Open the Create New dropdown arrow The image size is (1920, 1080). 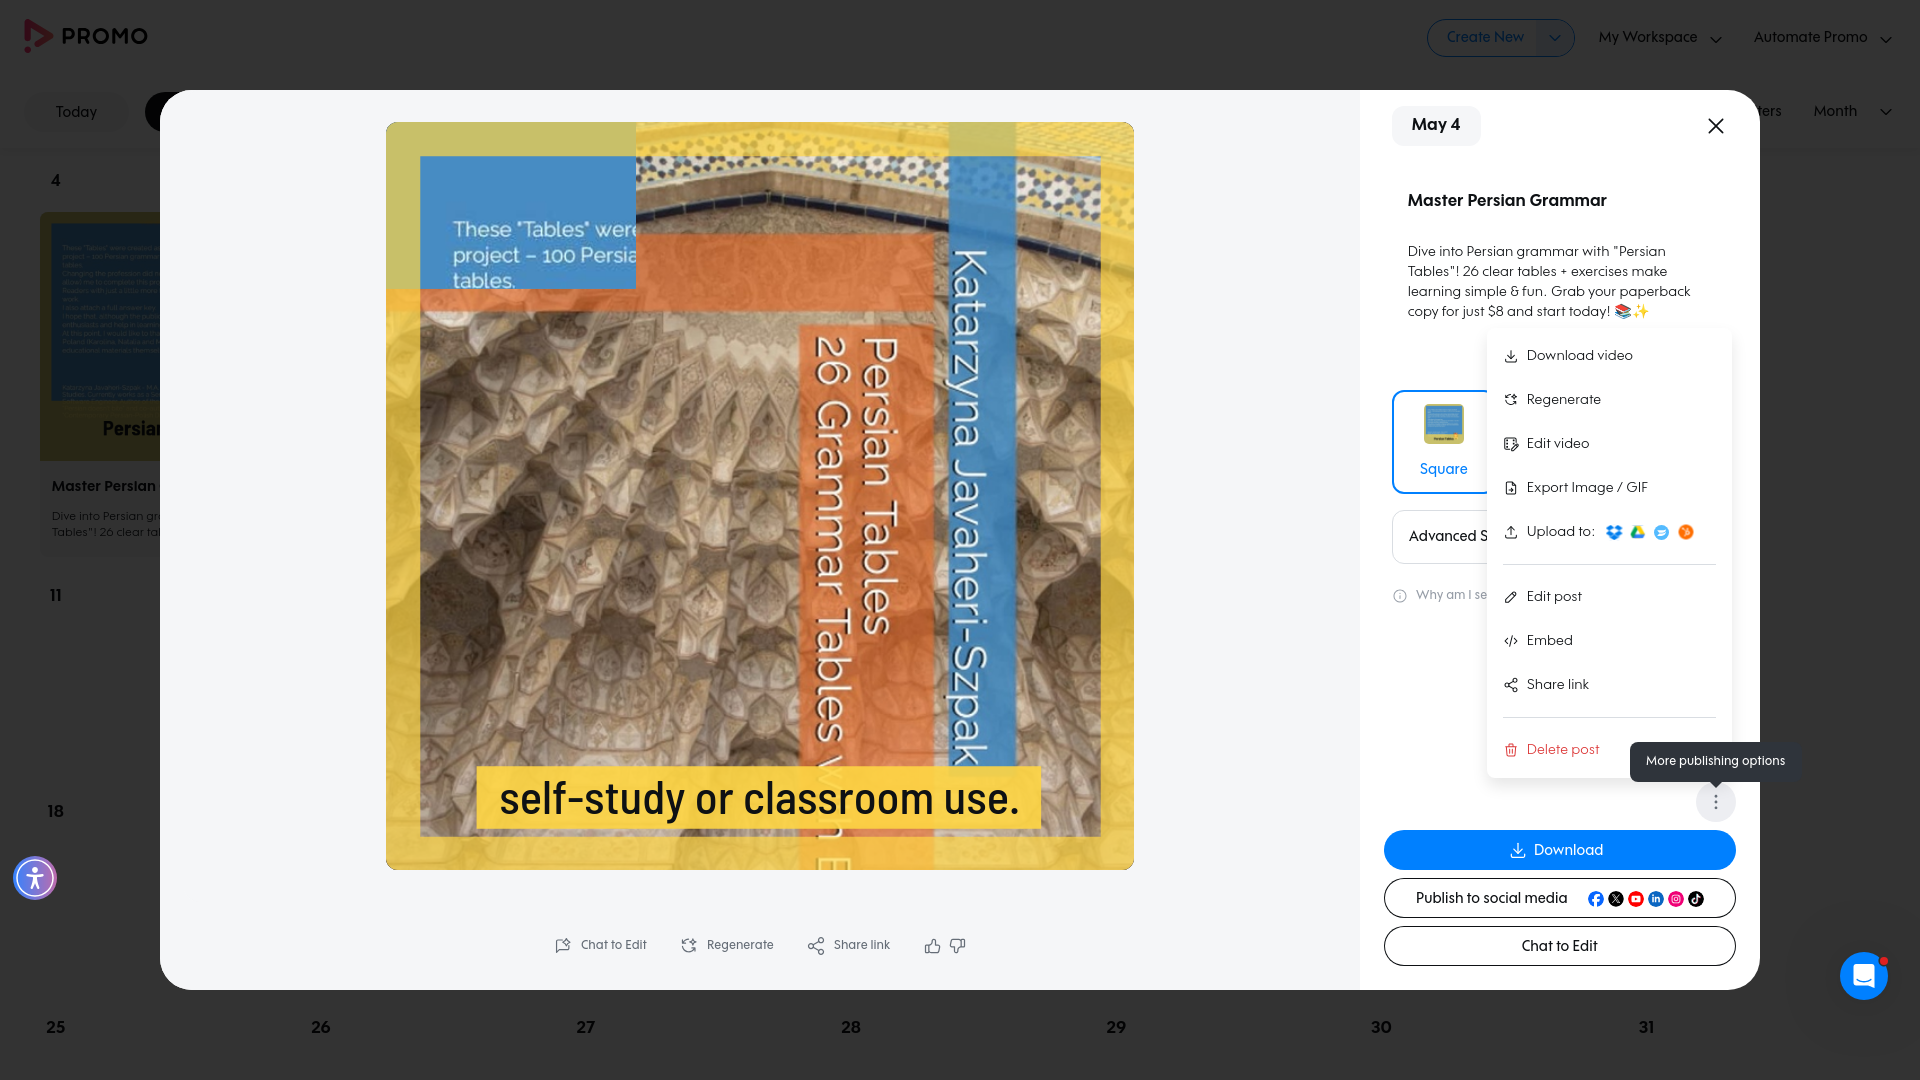pos(1555,38)
